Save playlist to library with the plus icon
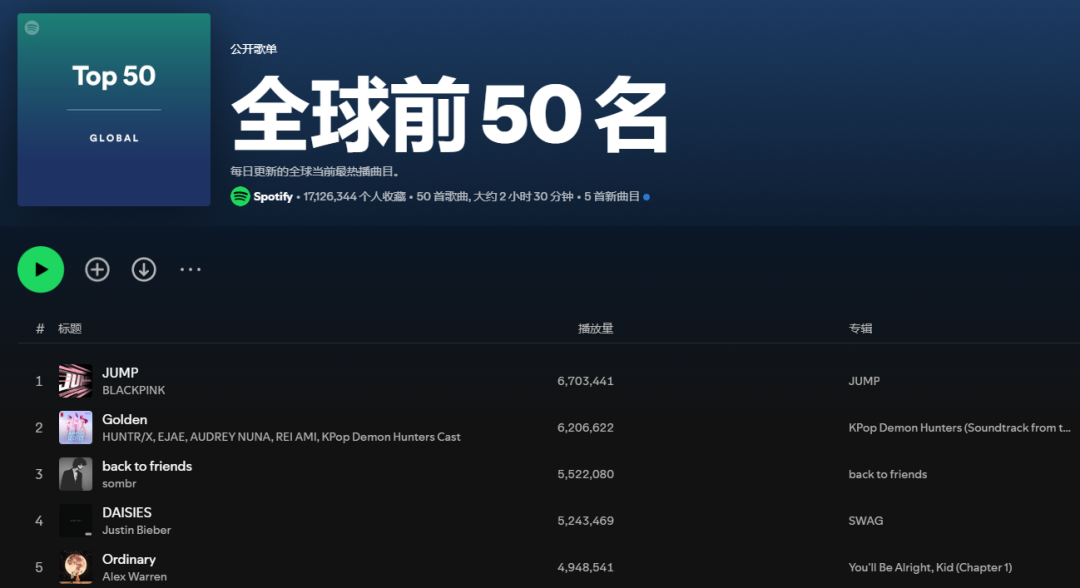1080x588 pixels. pos(97,269)
